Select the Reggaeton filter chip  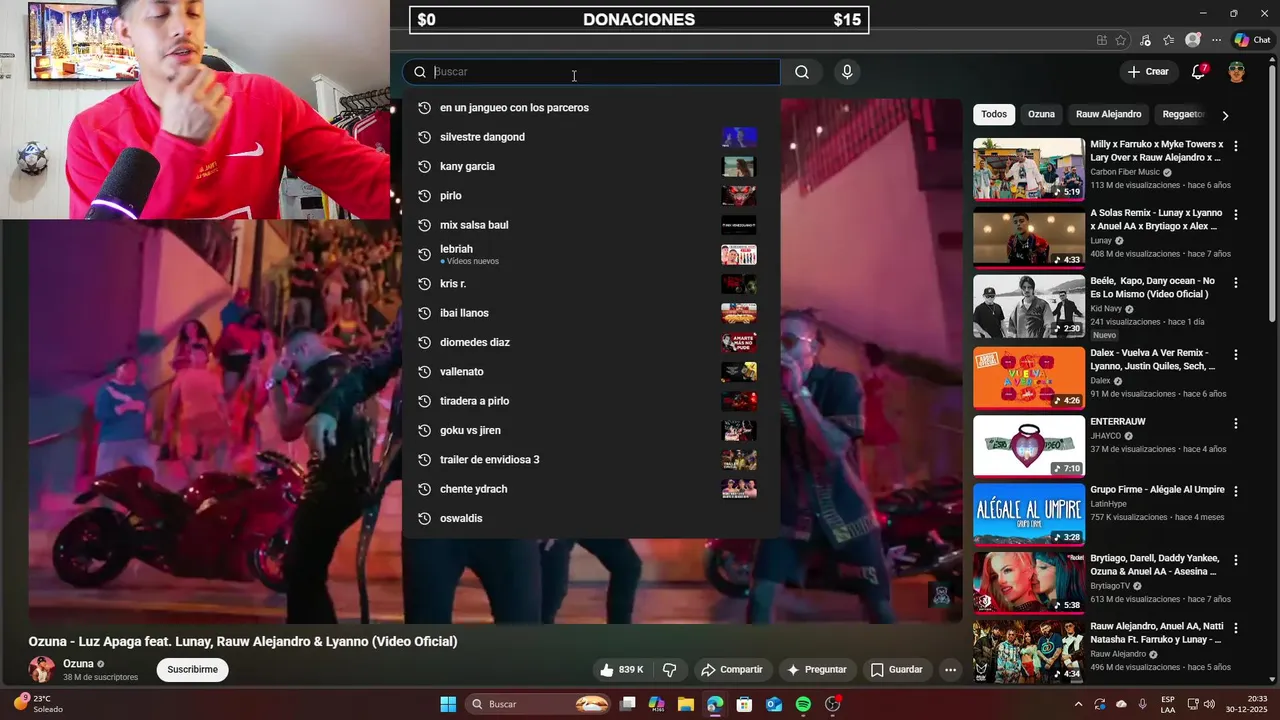coord(1183,114)
